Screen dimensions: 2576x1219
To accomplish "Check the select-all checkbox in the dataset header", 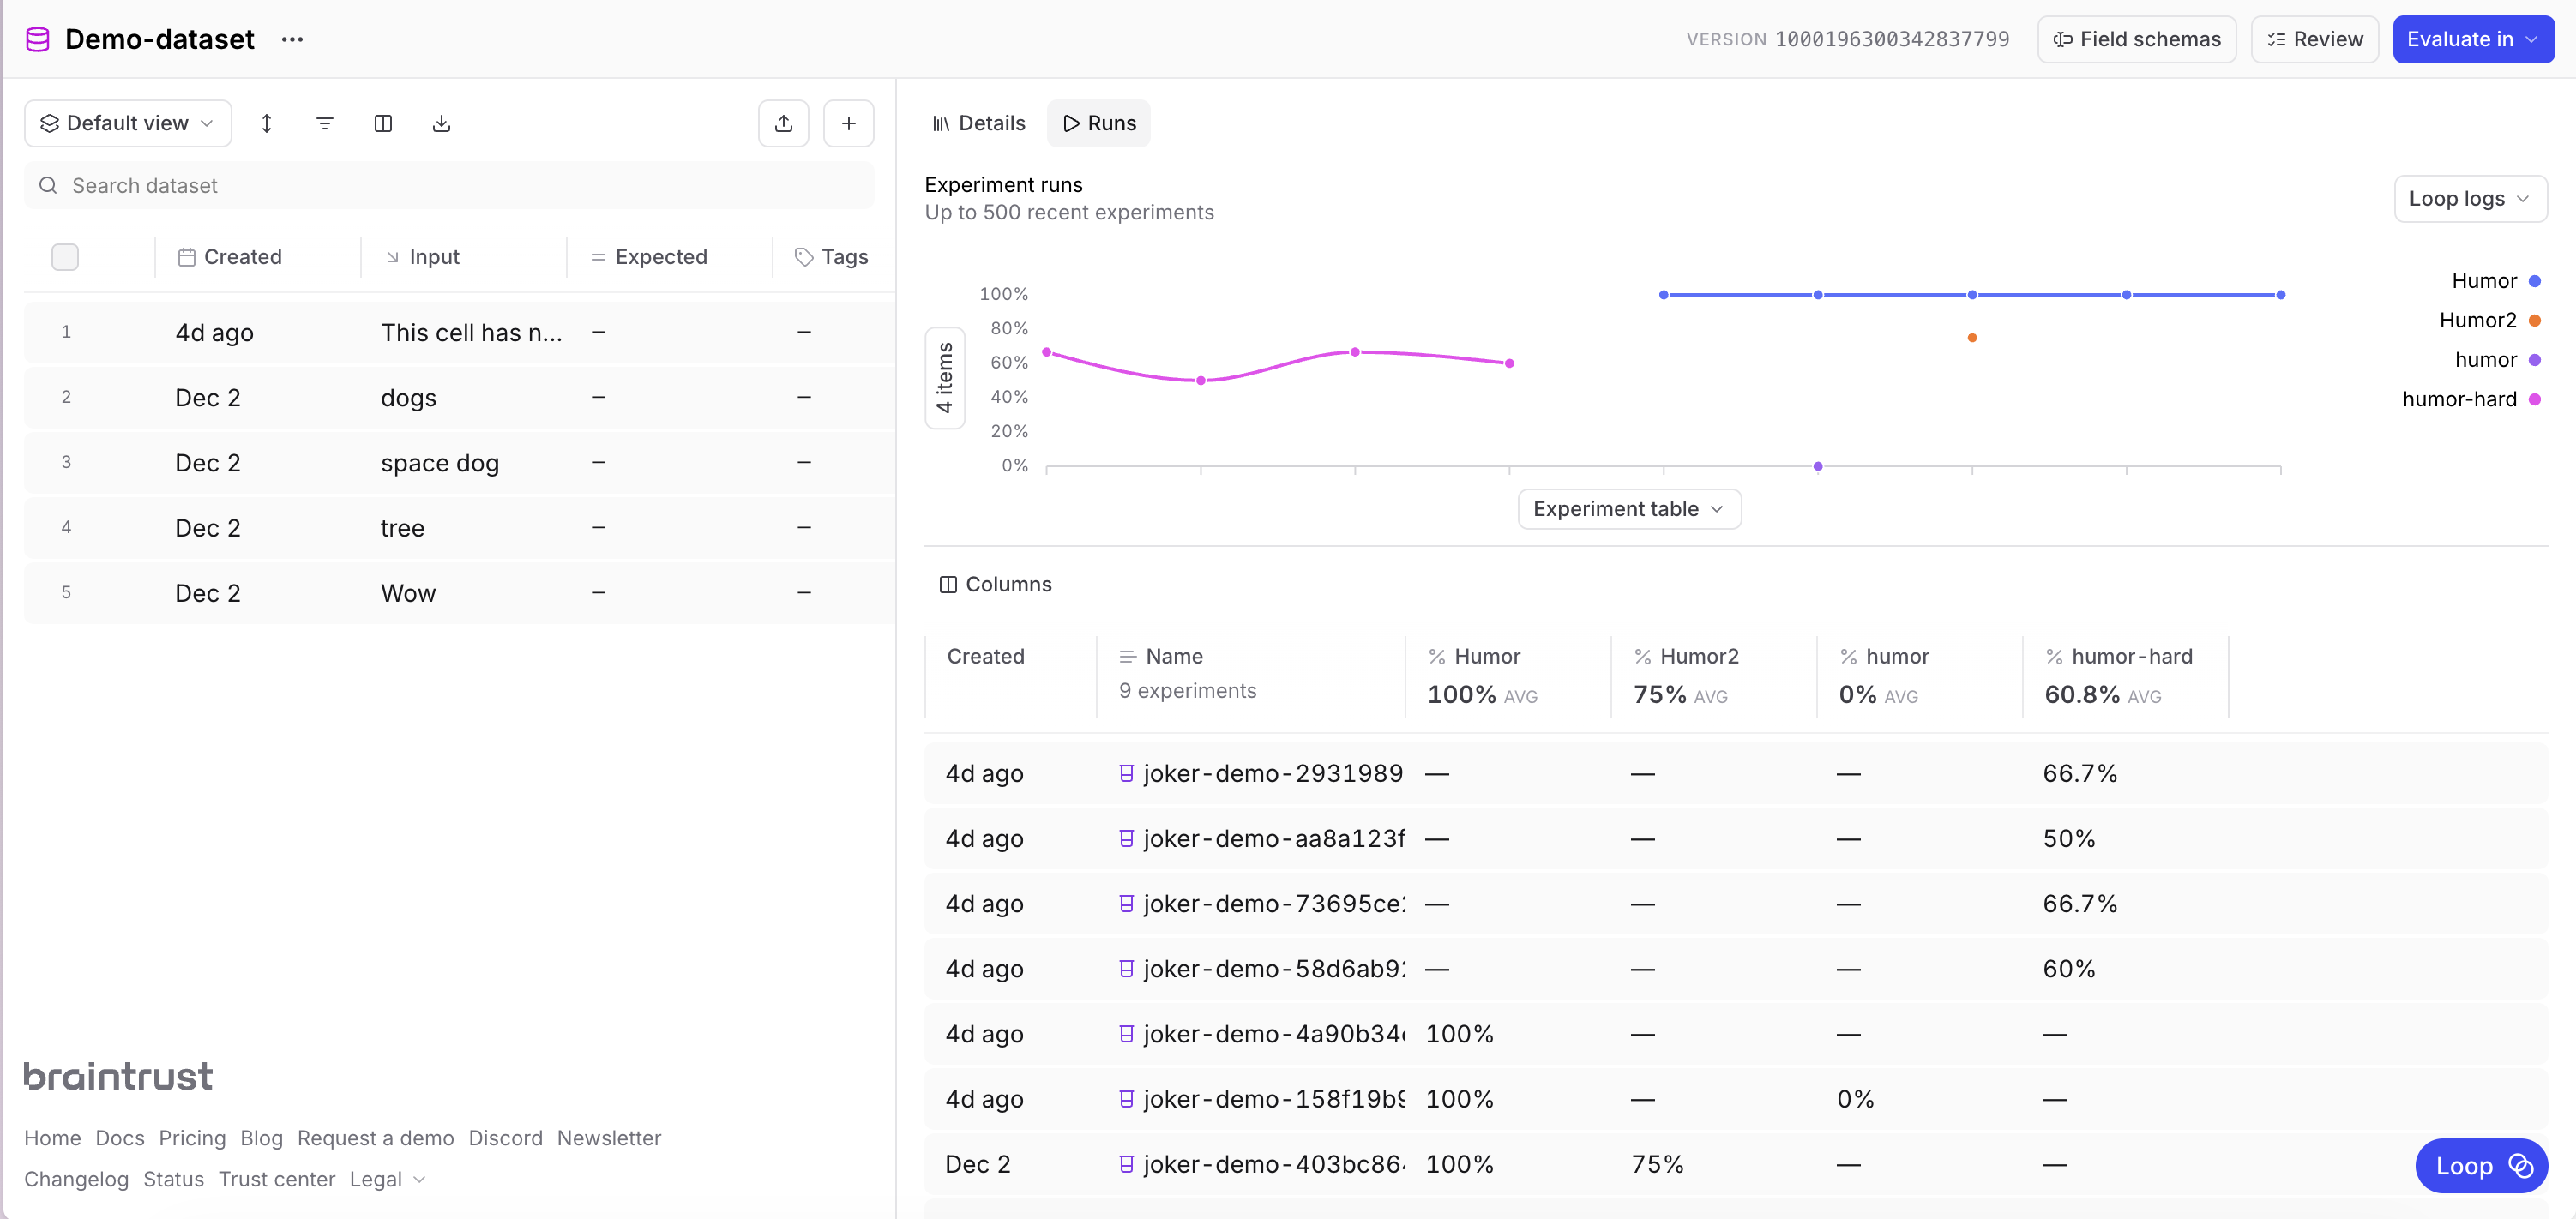I will [65, 257].
